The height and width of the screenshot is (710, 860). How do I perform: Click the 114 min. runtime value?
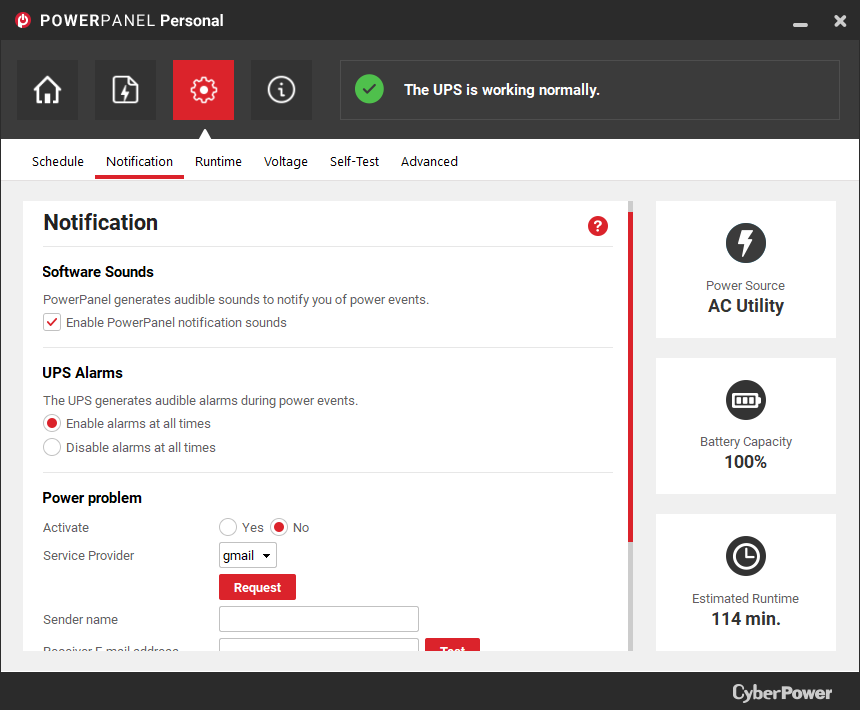coord(745,618)
